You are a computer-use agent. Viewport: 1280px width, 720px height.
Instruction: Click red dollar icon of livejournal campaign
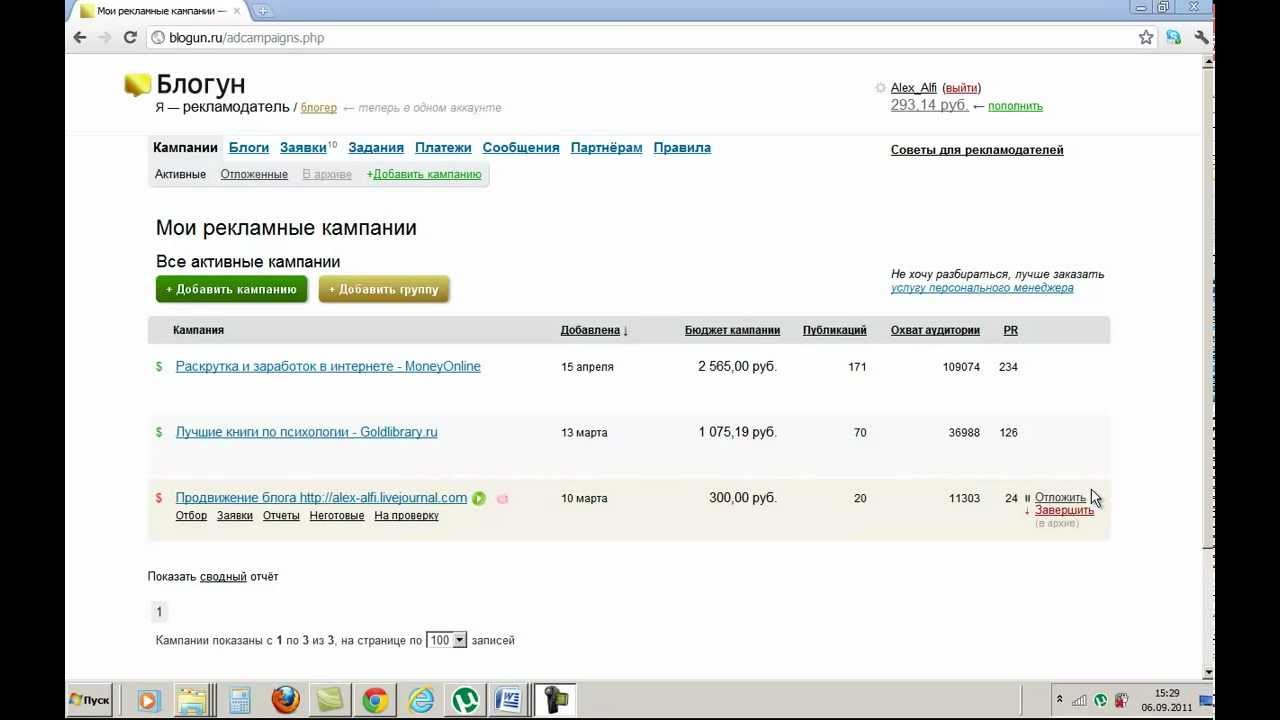tap(159, 498)
